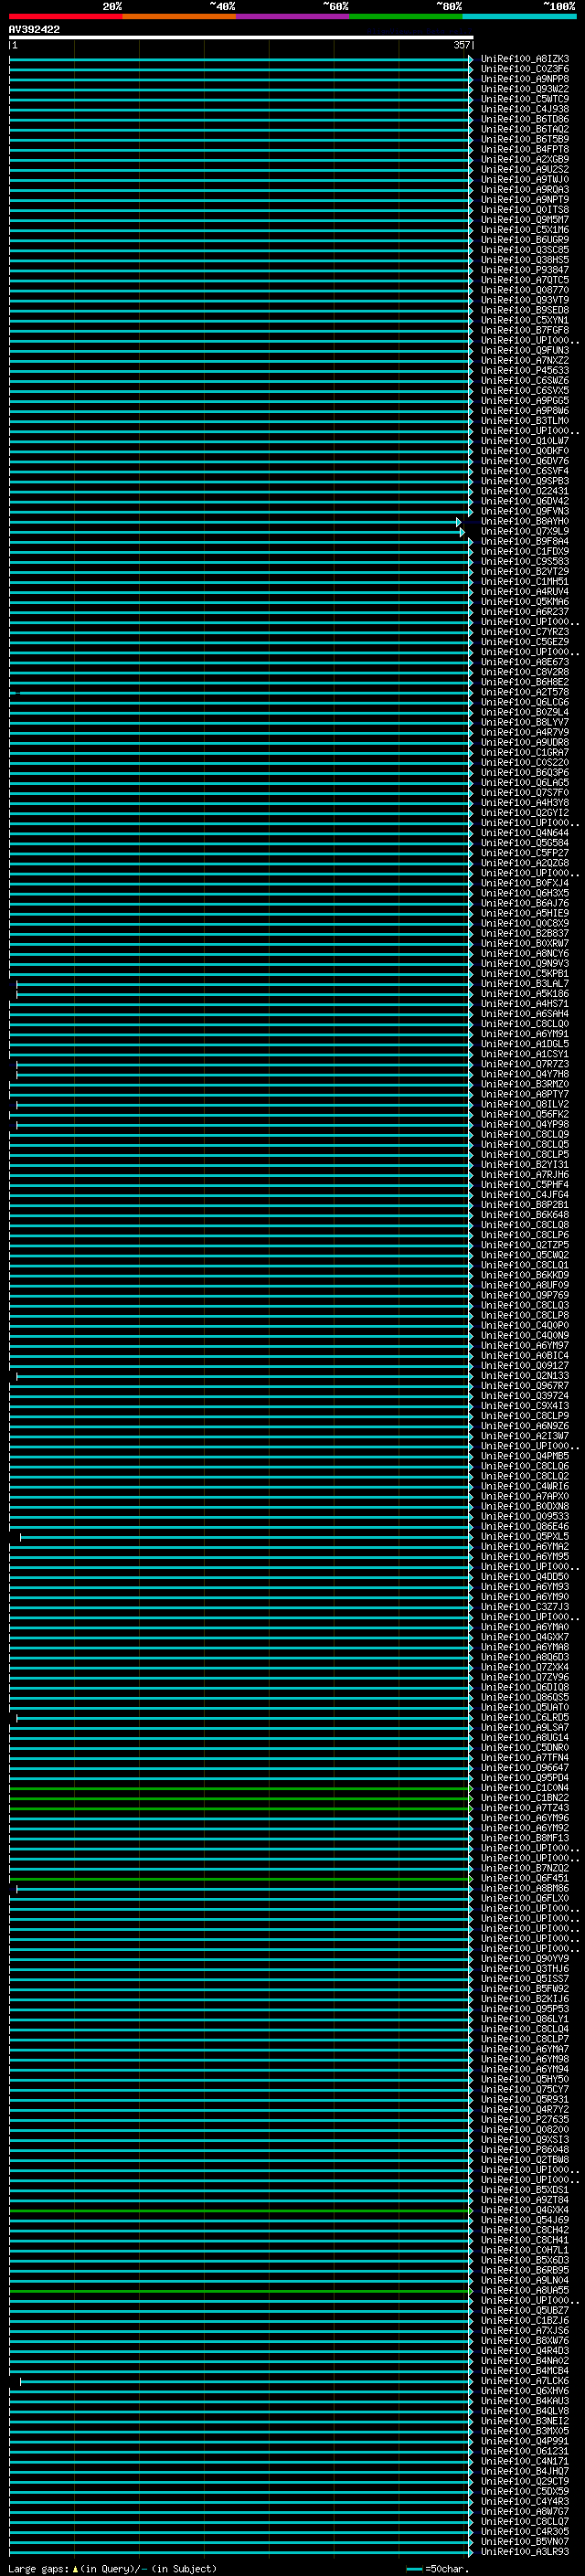Select hit label UniRef100_Q4Y7H8
Viewport: 585px width, 2576px height.
(525, 1074)
